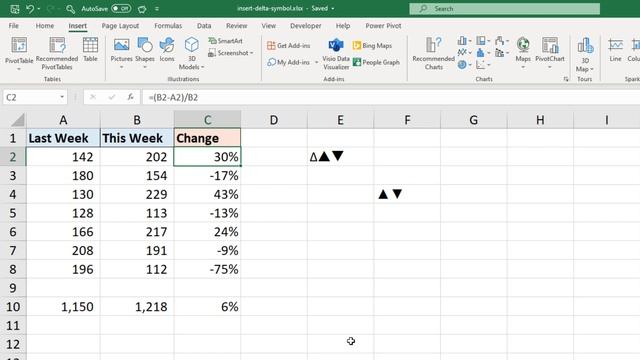Select column G header

pyautogui.click(x=473, y=120)
